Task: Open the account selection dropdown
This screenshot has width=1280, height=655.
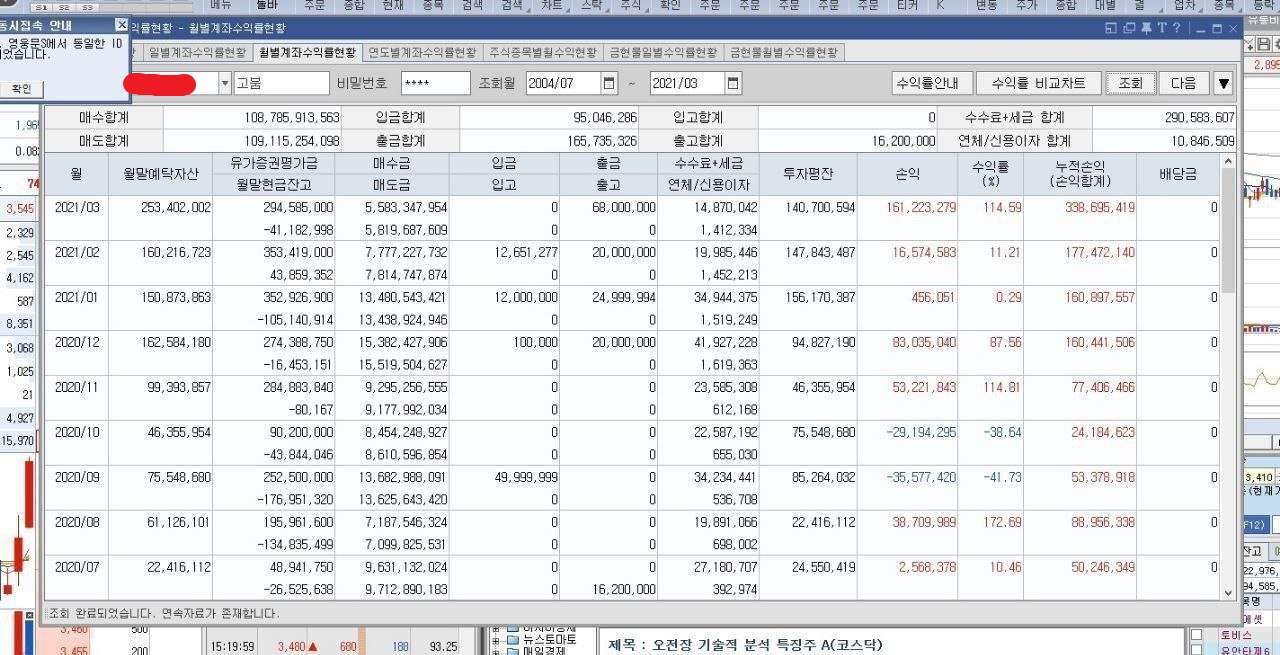Action: coord(223,83)
